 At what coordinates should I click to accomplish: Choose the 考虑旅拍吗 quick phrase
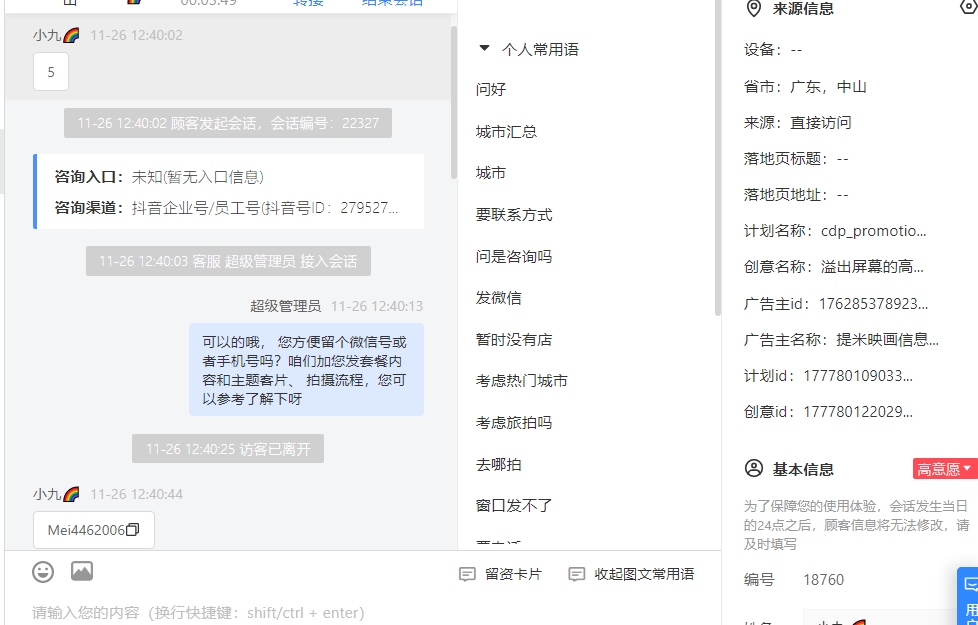pyautogui.click(x=514, y=422)
